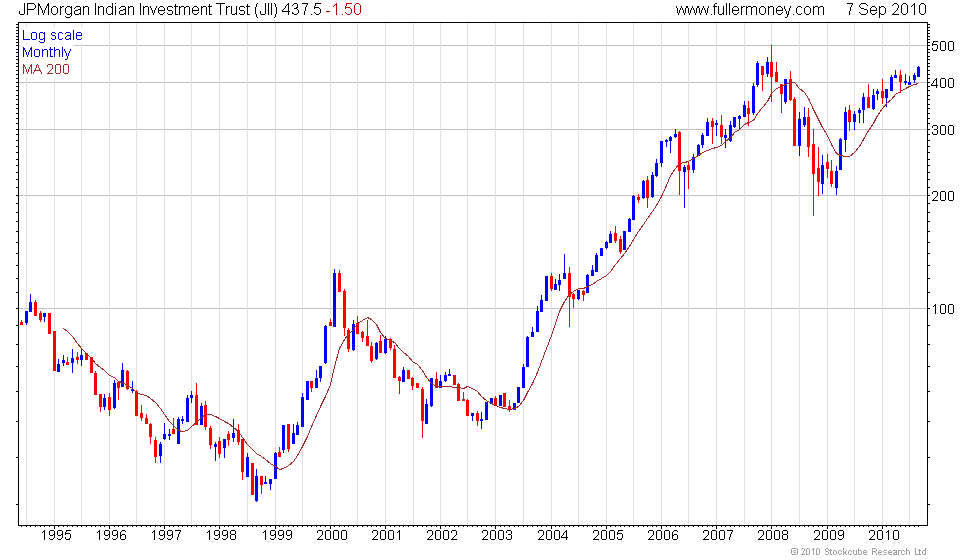Screen dimensions: 980x560
Task: Click the 1996 year label
Action: point(111,535)
